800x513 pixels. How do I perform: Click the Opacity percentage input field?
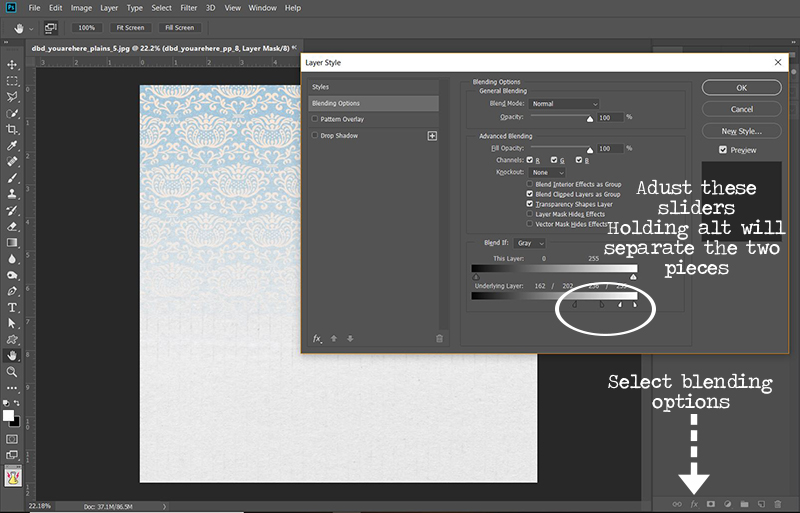click(610, 117)
